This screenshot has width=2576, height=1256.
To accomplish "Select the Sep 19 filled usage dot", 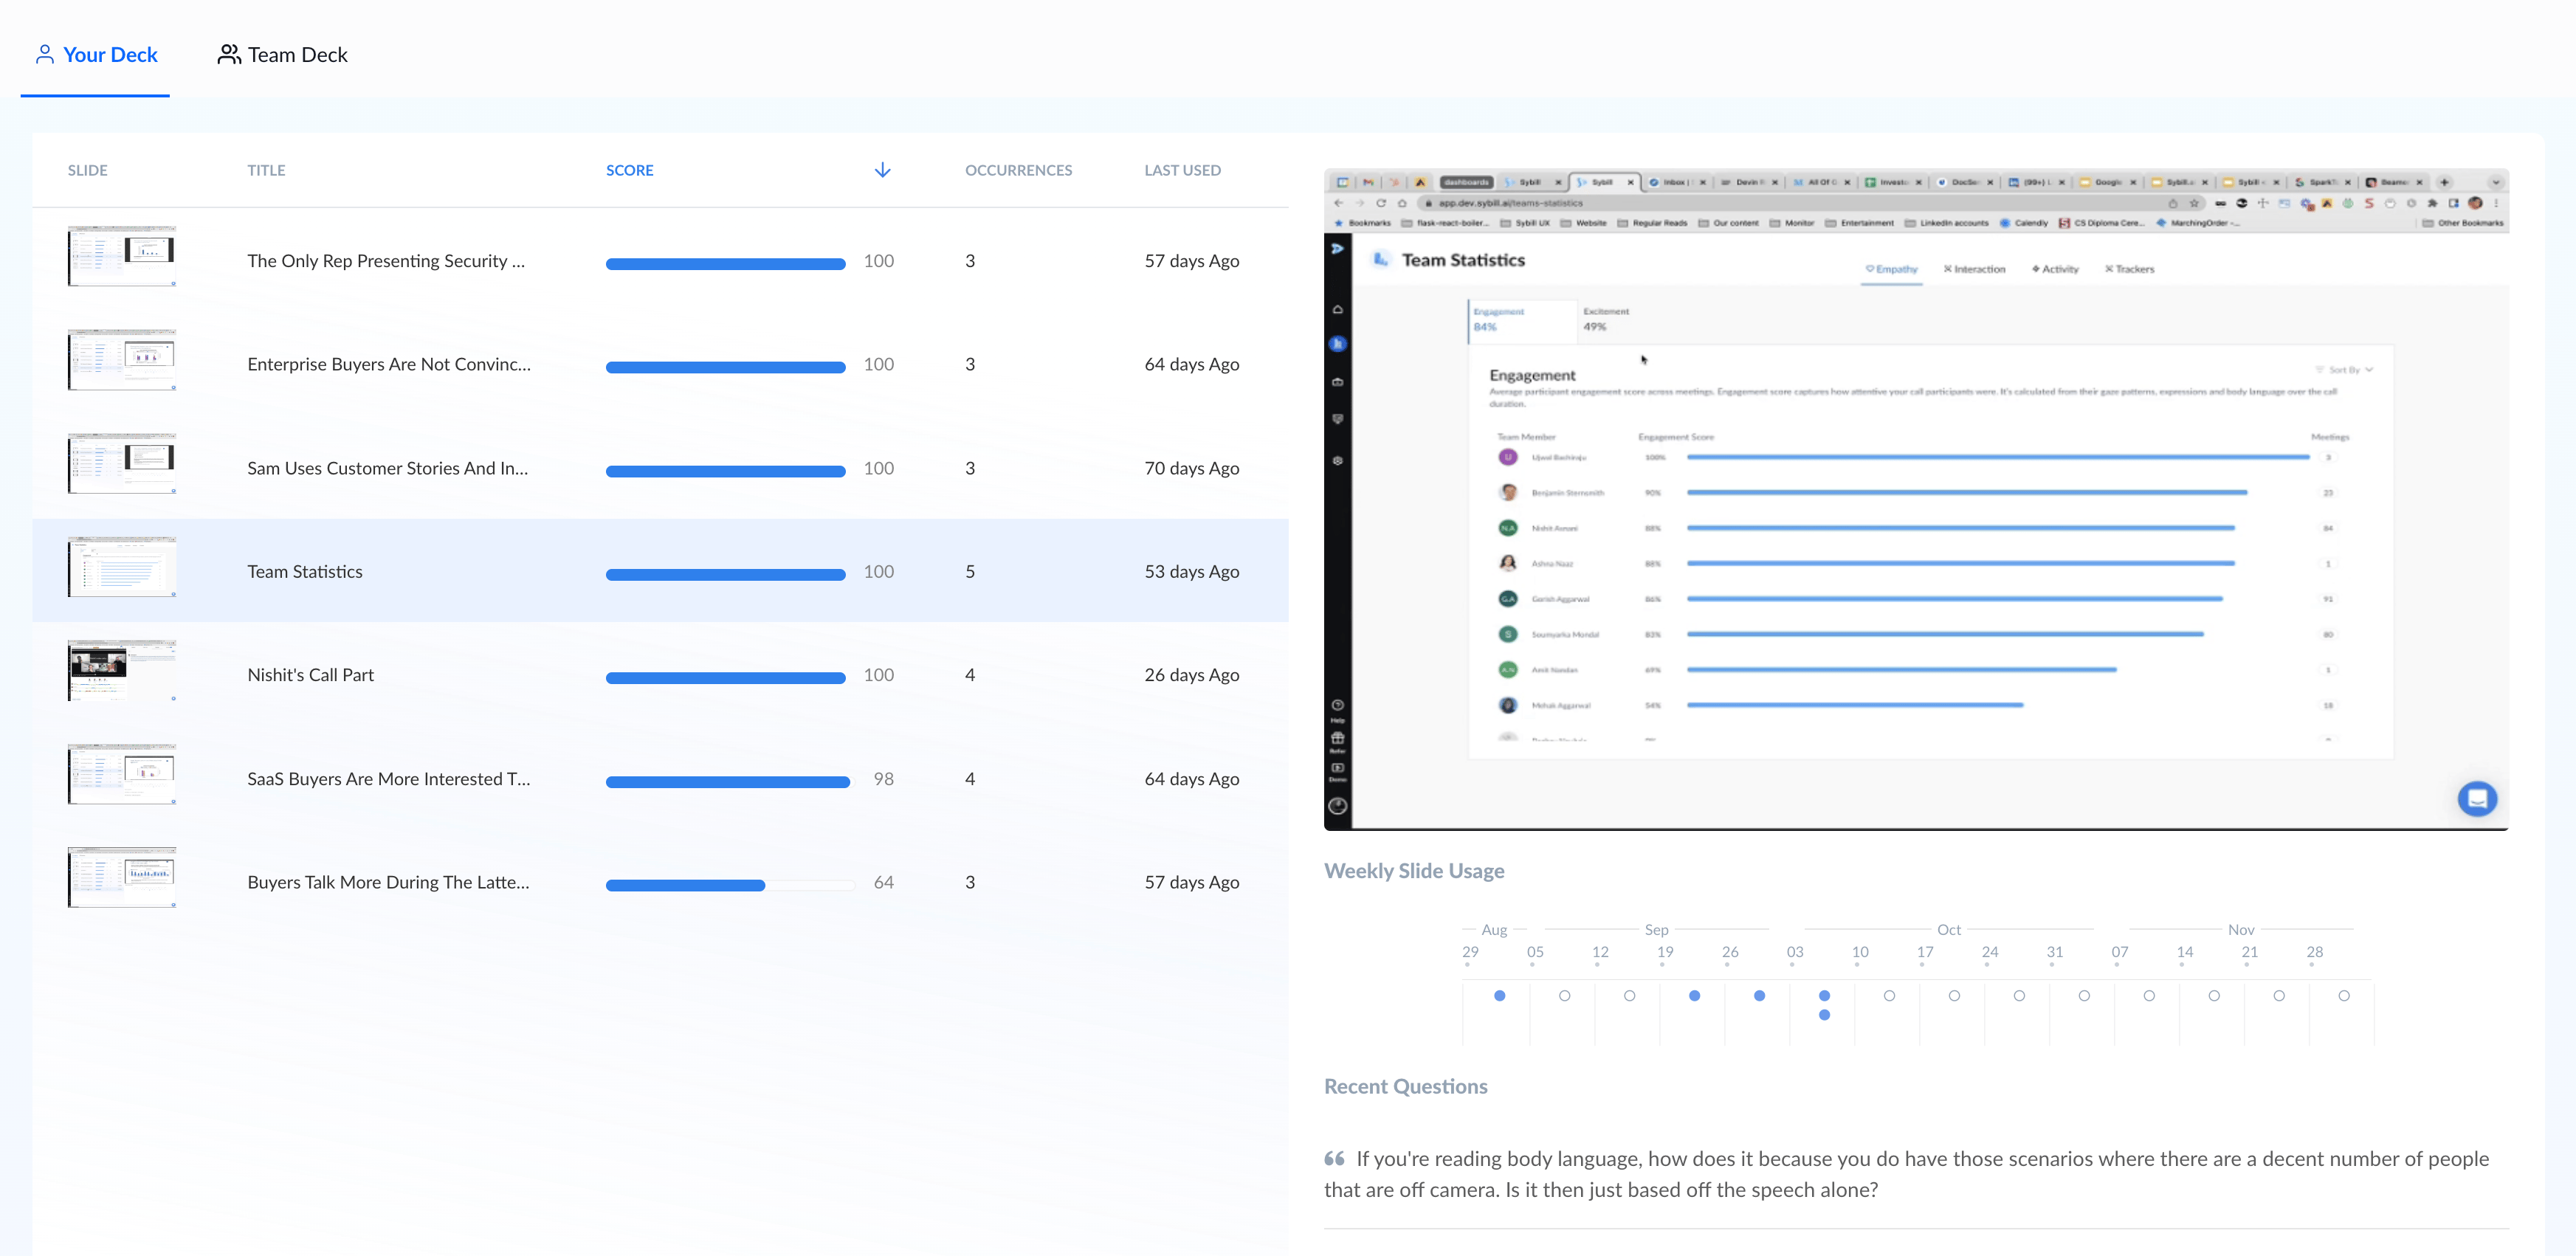I will tap(1694, 995).
